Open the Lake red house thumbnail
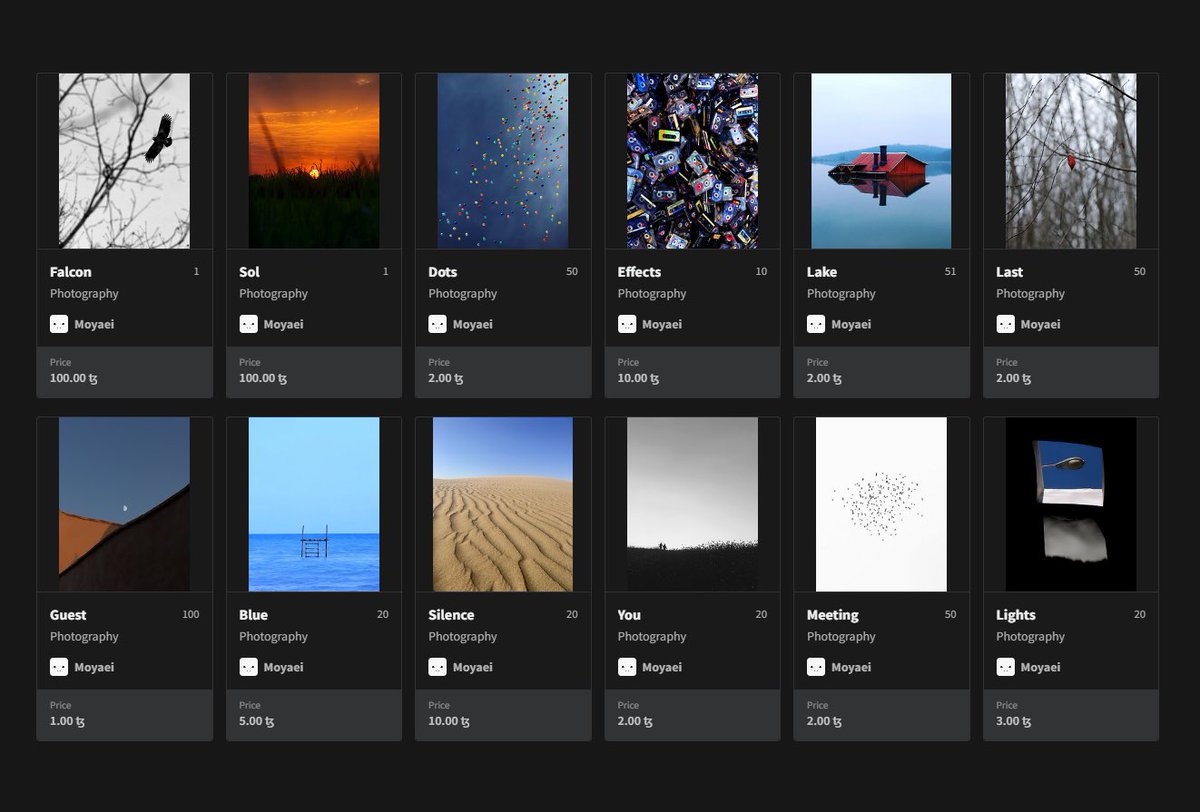1200x812 pixels. pyautogui.click(x=881, y=161)
